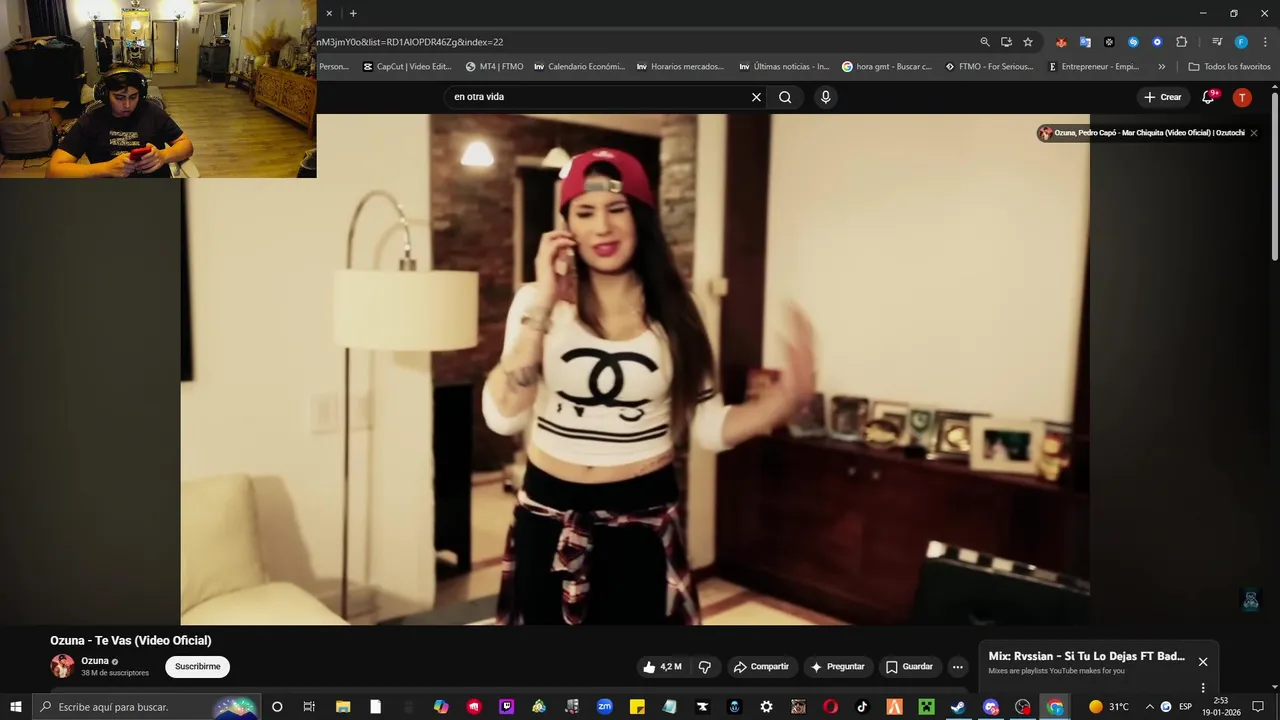Open Todos los favoritos folder
The width and height of the screenshot is (1280, 720).
pos(1229,67)
